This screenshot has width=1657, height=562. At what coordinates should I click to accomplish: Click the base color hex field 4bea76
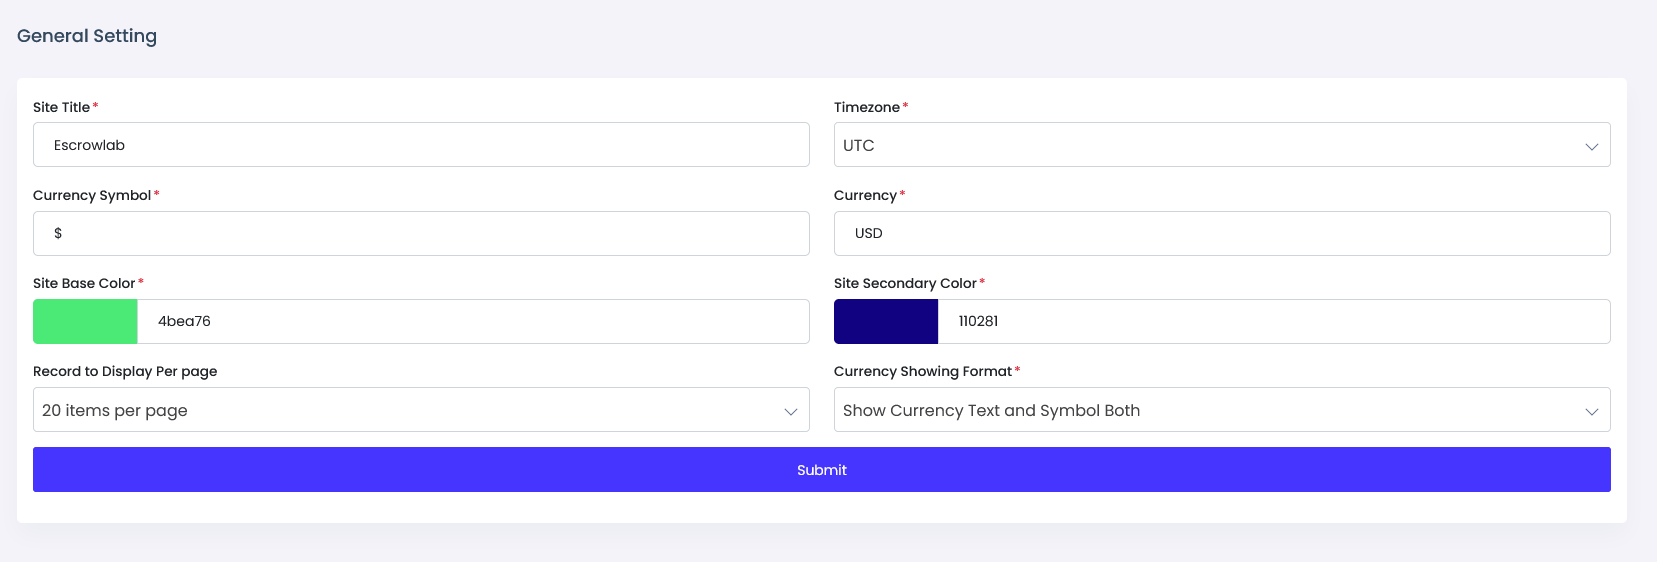tap(472, 321)
